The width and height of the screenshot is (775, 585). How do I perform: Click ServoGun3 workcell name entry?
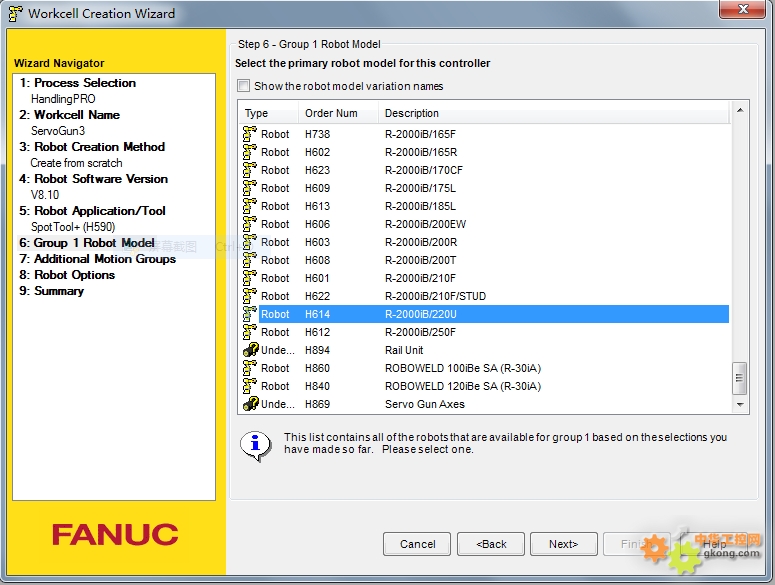pos(58,131)
